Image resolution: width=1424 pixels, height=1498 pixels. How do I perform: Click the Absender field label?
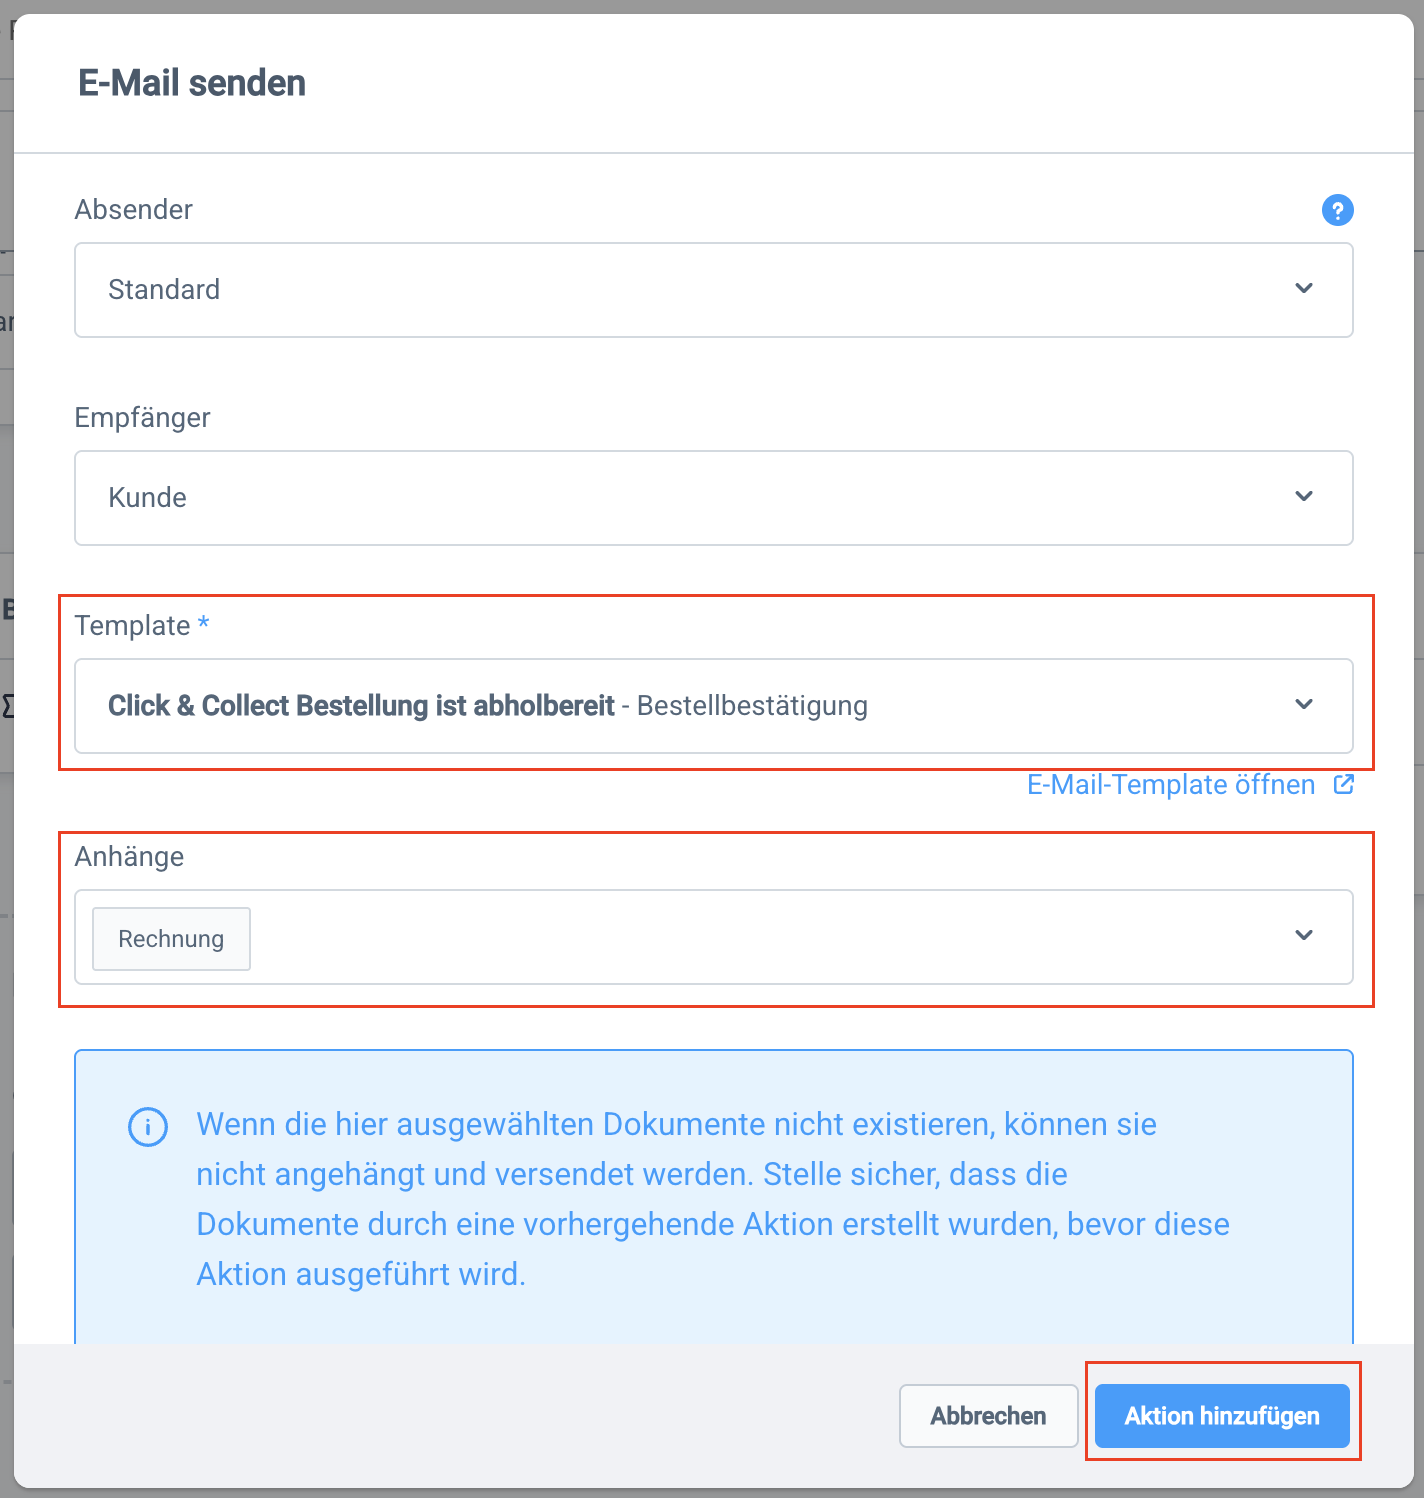[134, 210]
